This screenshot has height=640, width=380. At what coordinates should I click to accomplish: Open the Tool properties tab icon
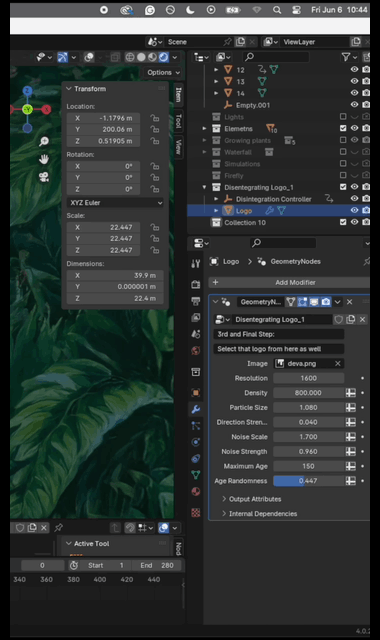[x=196, y=264]
